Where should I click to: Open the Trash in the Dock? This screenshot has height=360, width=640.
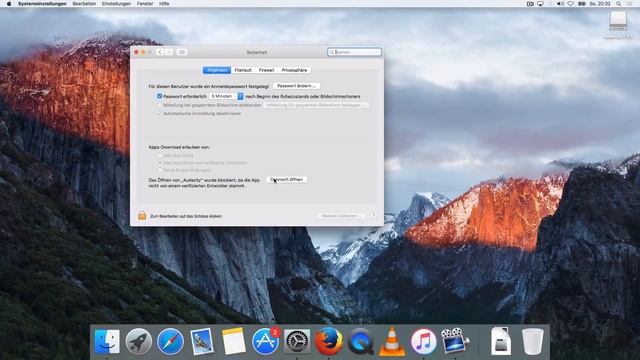533,341
